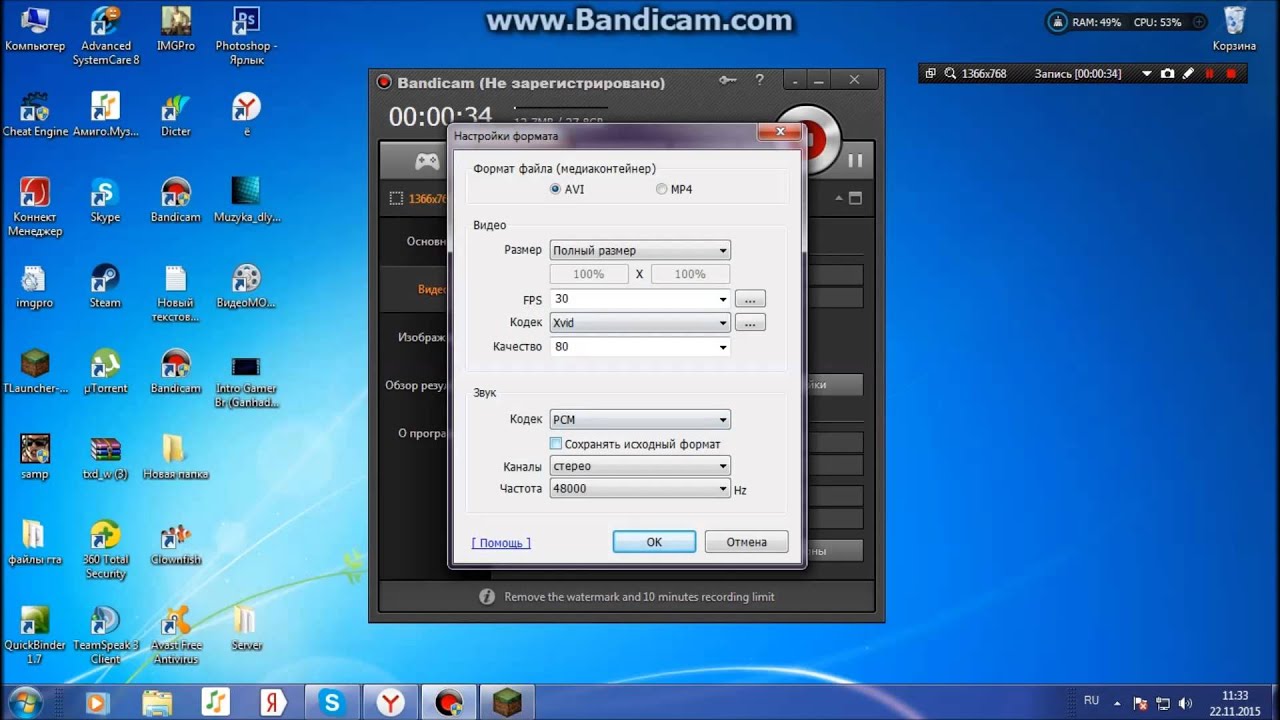Click the magnifier icon on recording bar

point(950,73)
